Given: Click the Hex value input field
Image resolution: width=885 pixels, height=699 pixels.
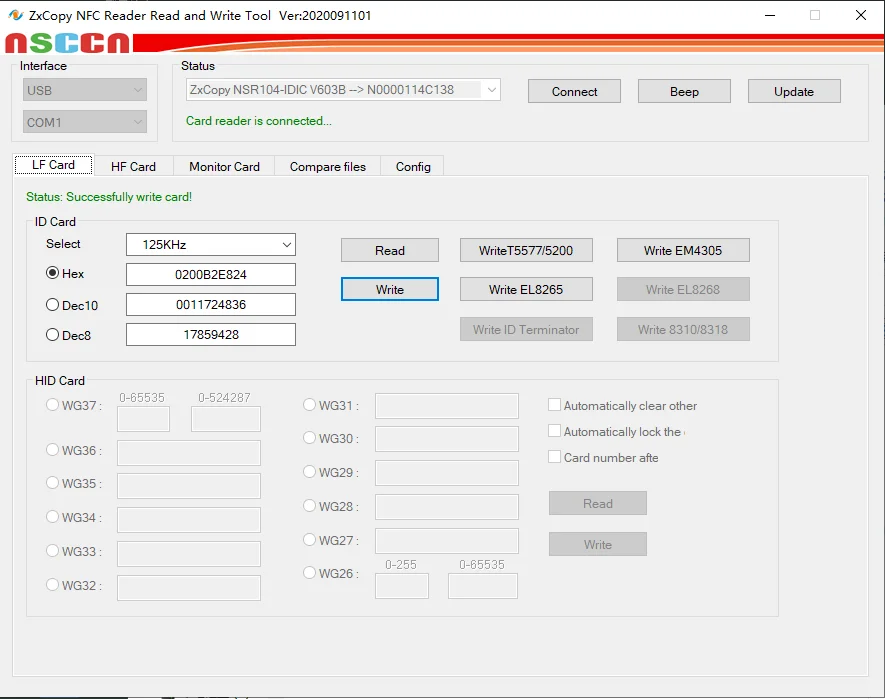Looking at the screenshot, I should [211, 274].
